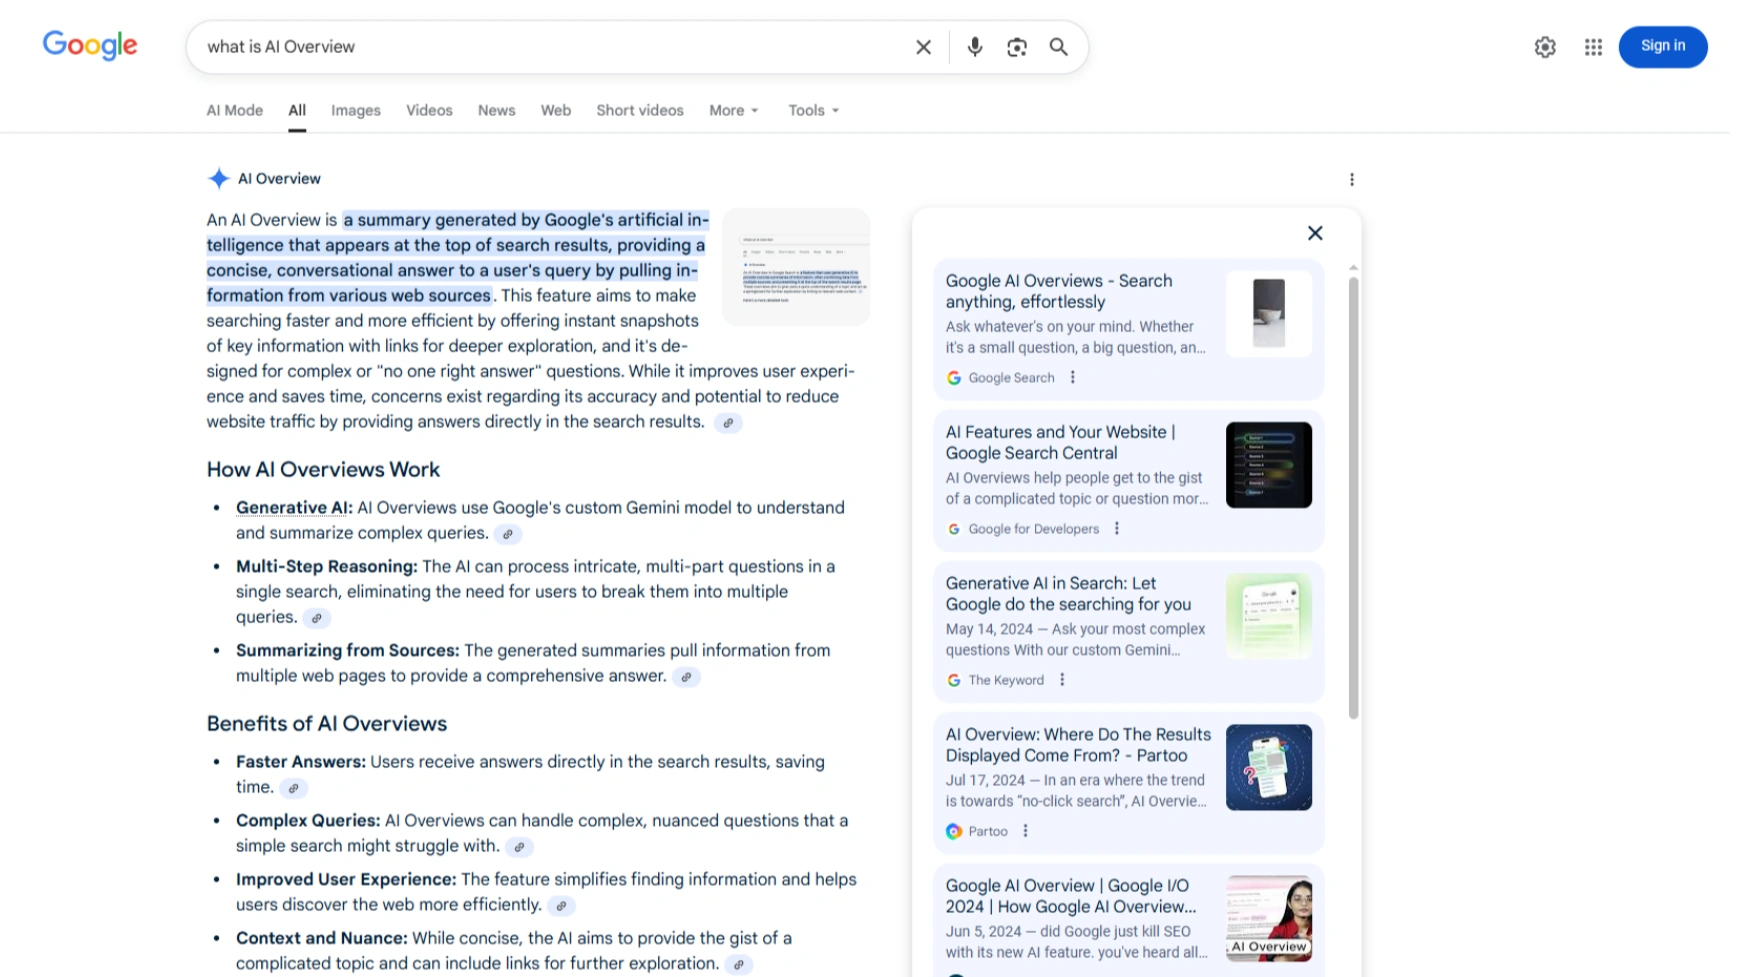Open the AI Mode tab
The width and height of the screenshot is (1738, 977).
point(234,110)
